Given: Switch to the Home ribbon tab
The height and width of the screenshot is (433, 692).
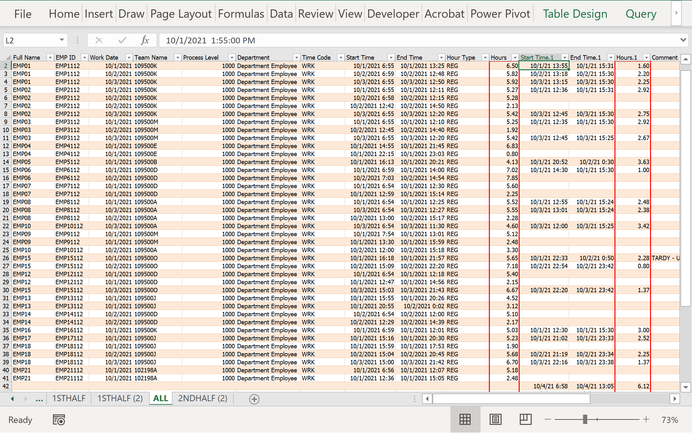Looking at the screenshot, I should pos(64,14).
